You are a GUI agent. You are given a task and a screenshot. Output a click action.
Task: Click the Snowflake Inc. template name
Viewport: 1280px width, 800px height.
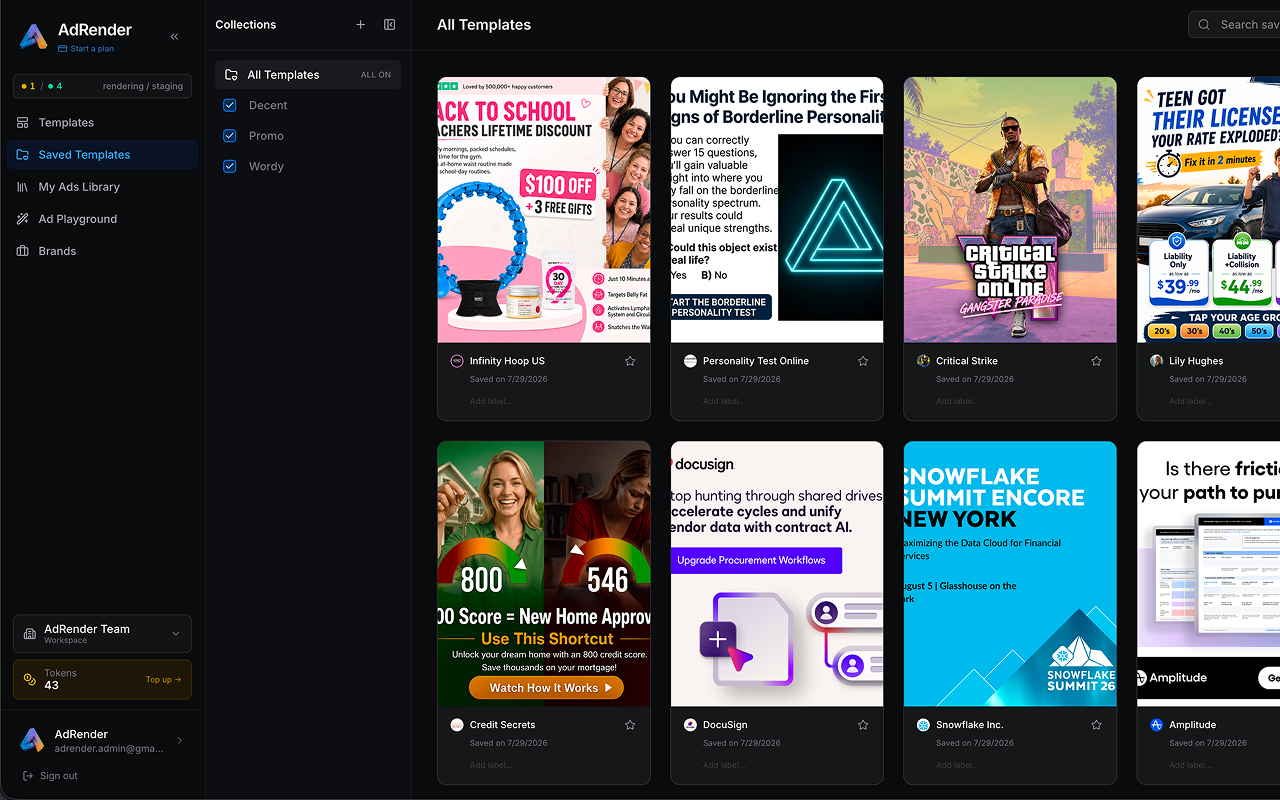point(970,725)
